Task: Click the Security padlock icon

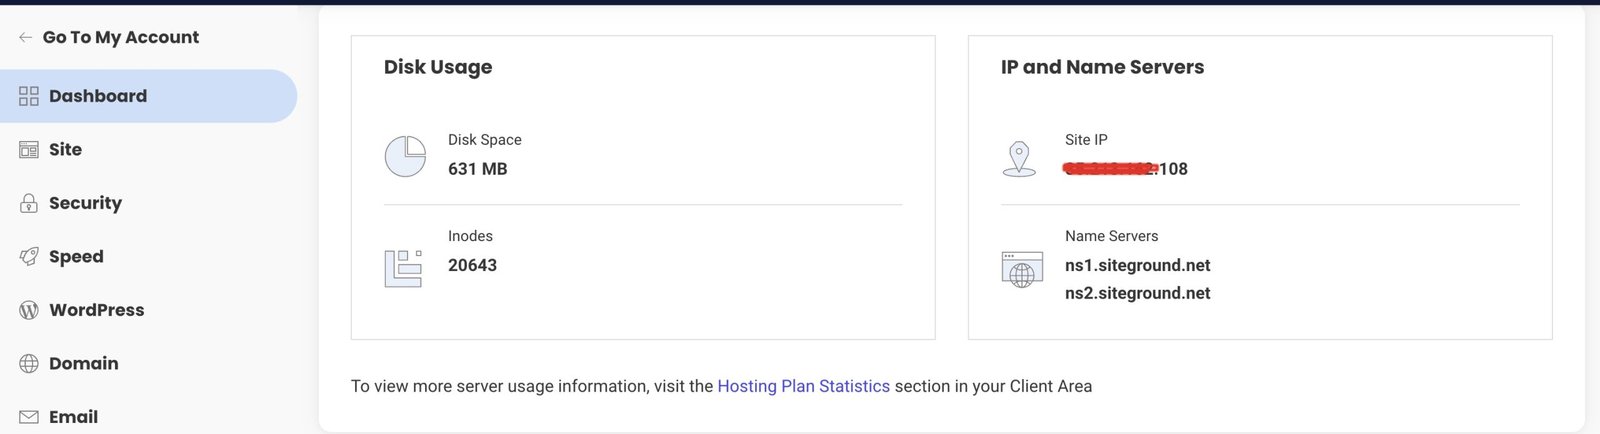Action: coord(29,203)
